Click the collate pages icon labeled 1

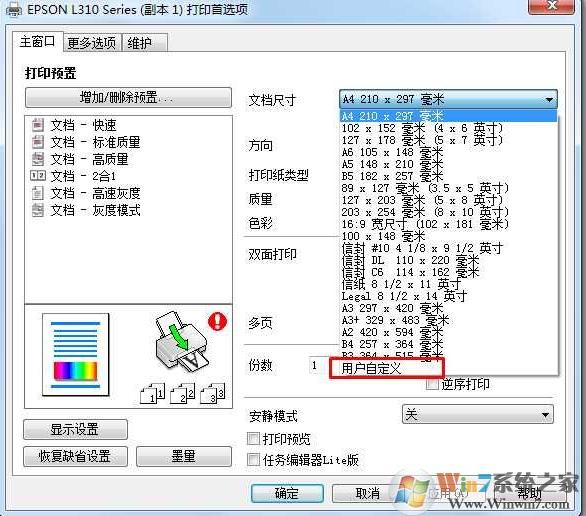152,394
